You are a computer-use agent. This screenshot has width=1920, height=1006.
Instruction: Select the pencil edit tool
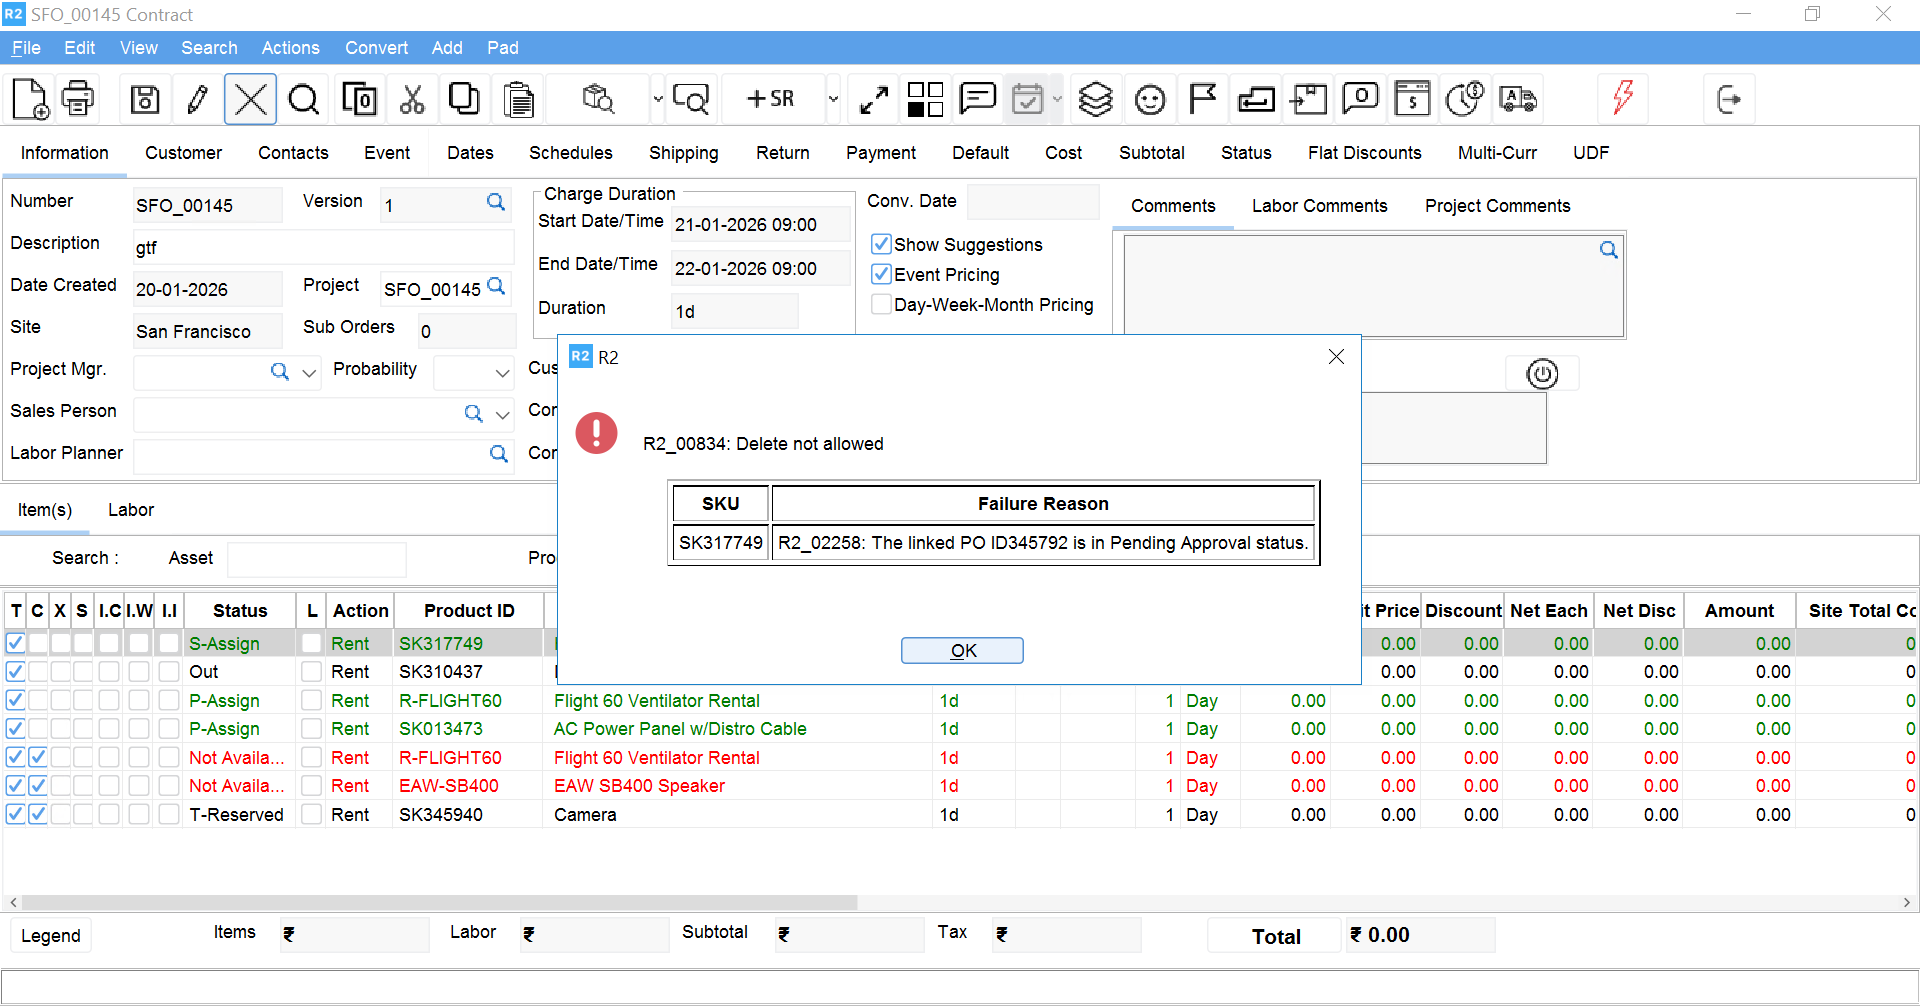[x=196, y=99]
